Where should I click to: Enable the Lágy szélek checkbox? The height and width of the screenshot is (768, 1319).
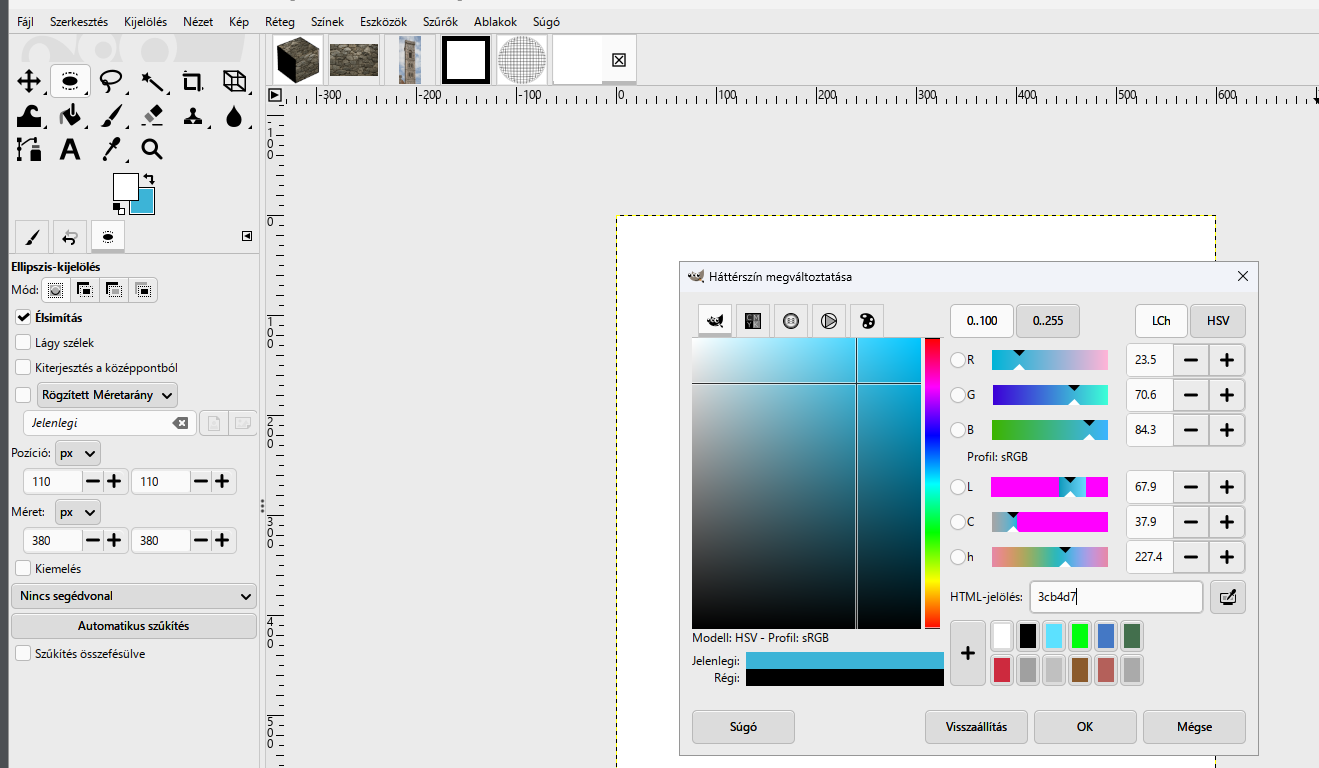click(x=23, y=342)
